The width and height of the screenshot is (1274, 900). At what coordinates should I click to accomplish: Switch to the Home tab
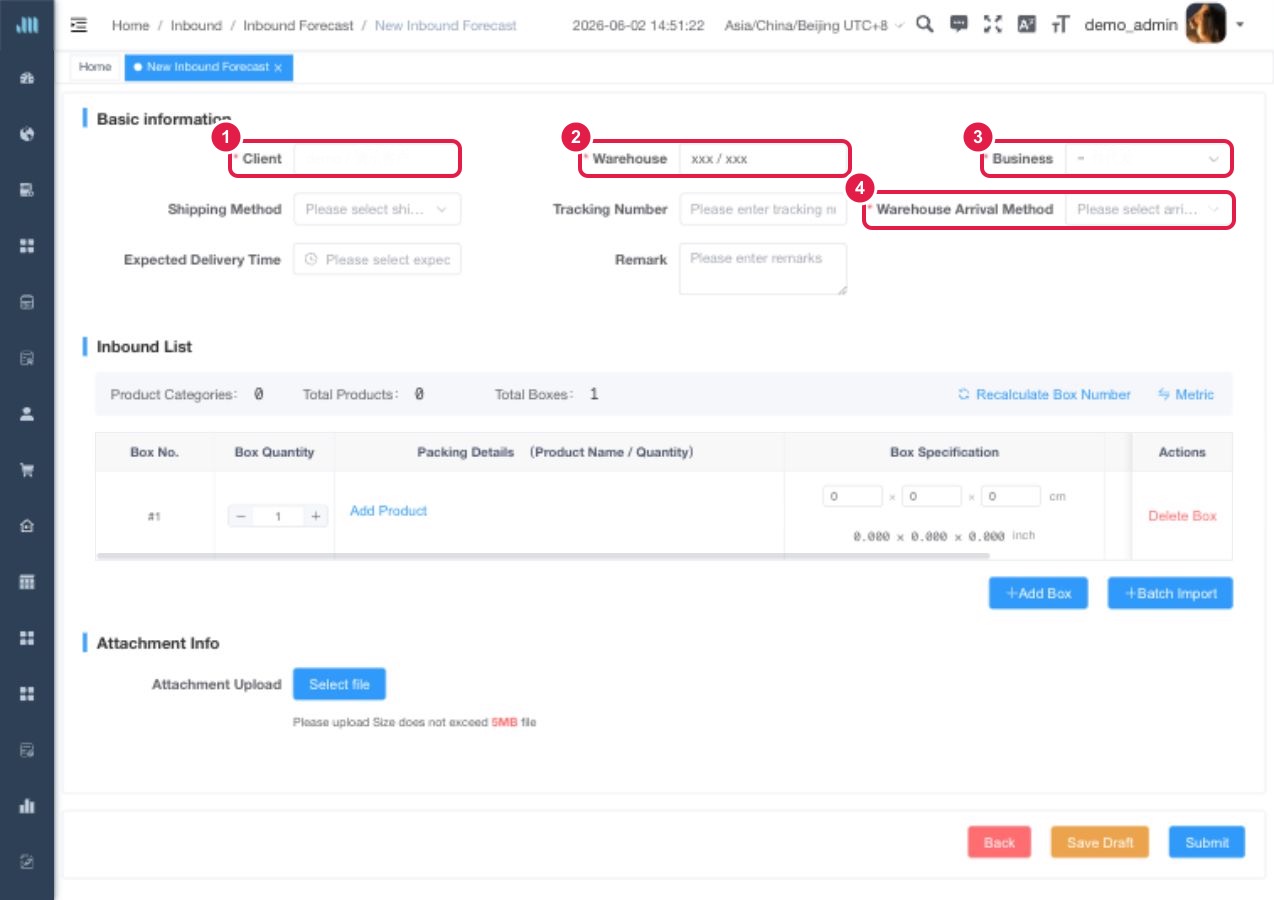pyautogui.click(x=95, y=67)
